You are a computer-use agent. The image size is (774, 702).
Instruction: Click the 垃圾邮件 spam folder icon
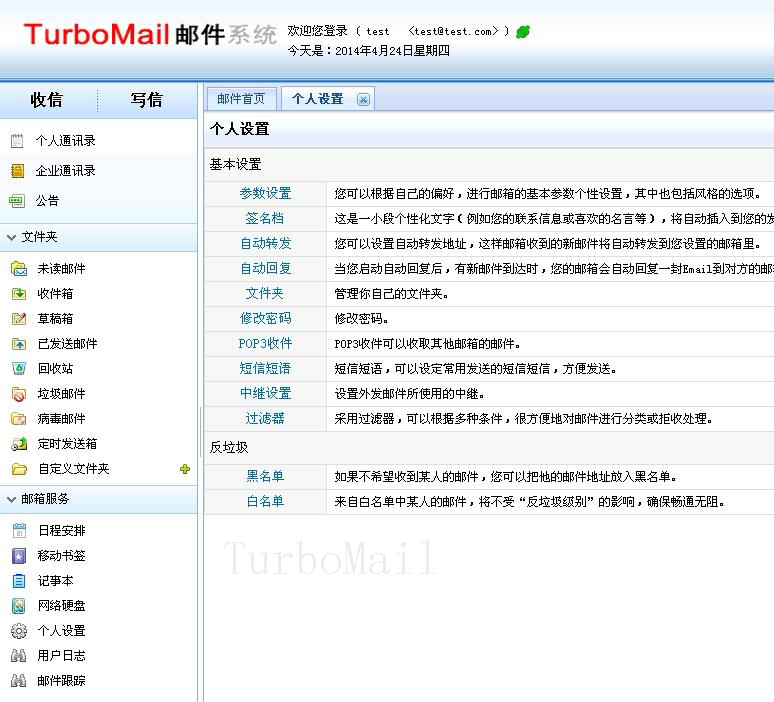pyautogui.click(x=19, y=394)
